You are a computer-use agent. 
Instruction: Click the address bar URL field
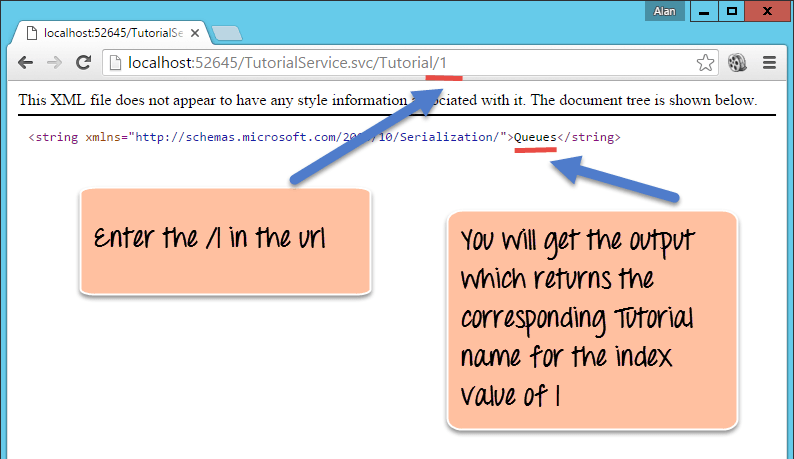click(400, 63)
